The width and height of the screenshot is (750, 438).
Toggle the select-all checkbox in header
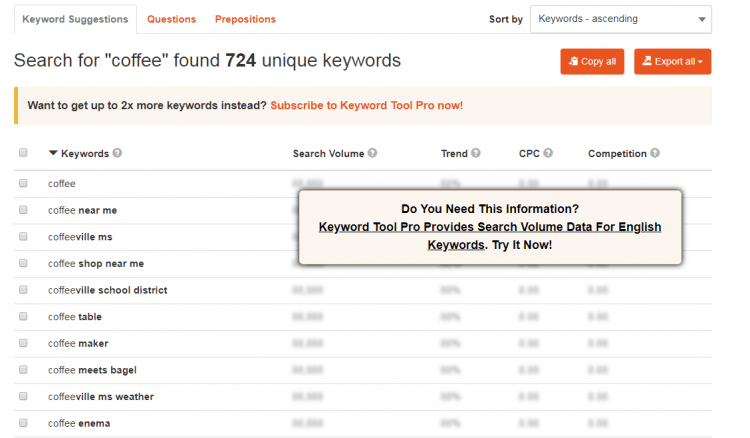coord(23,153)
